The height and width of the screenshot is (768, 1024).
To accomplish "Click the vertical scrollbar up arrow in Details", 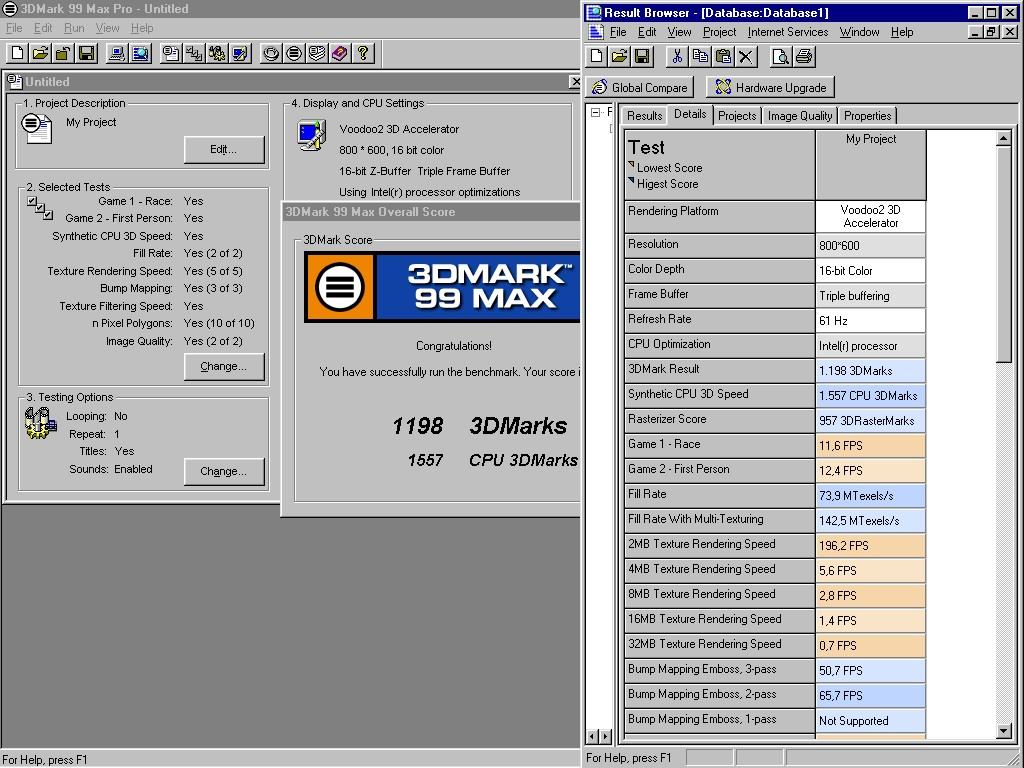I will tap(1004, 138).
